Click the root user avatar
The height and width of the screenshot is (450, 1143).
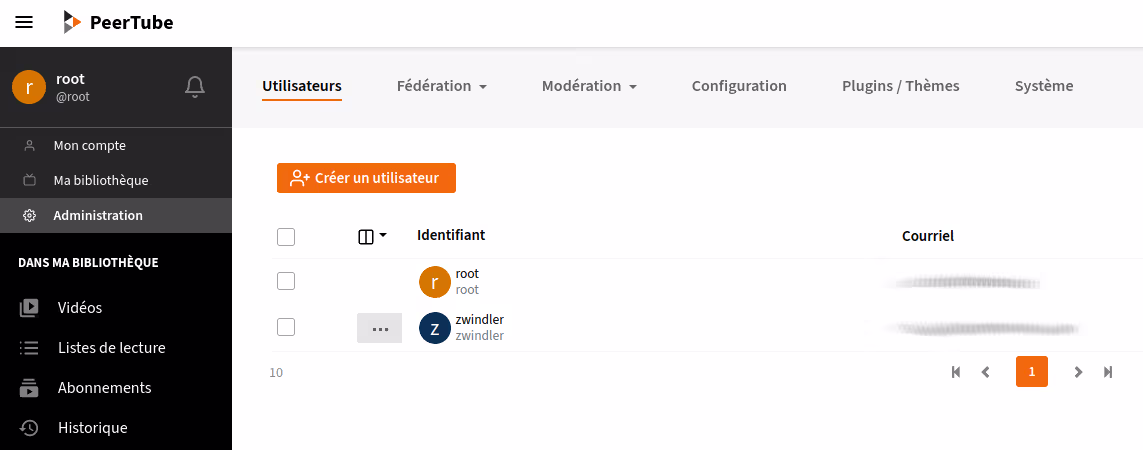435,282
